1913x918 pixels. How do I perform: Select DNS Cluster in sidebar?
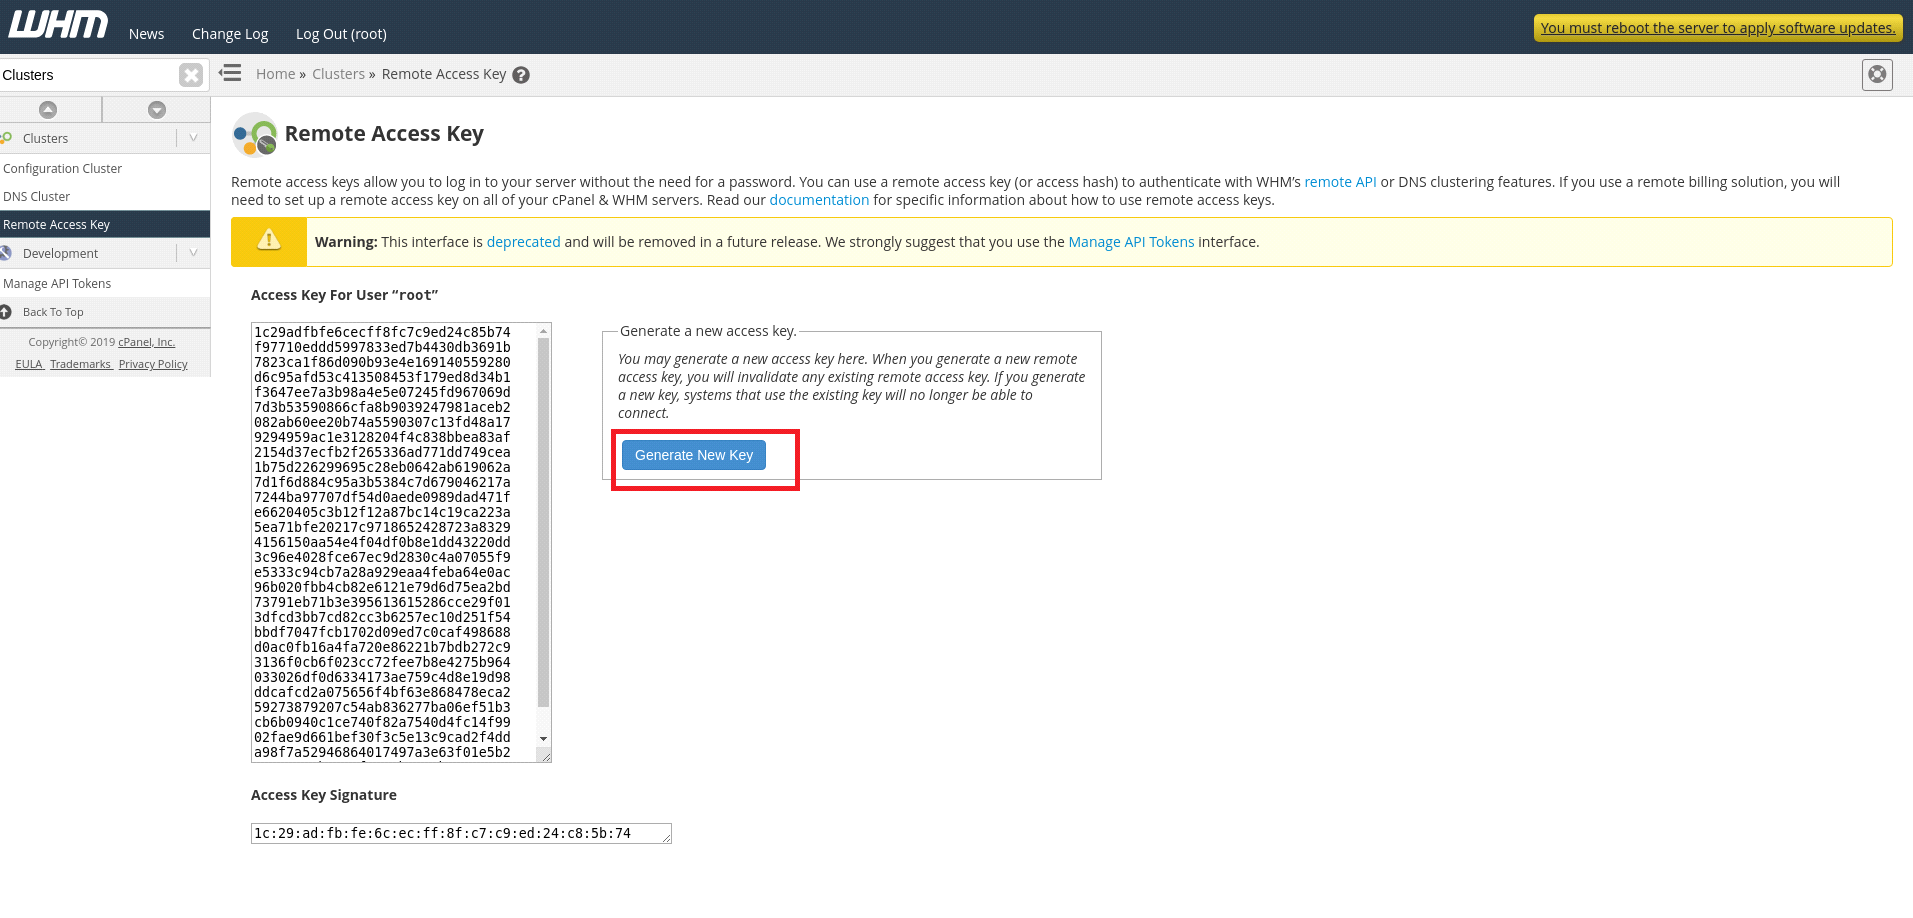coord(37,197)
